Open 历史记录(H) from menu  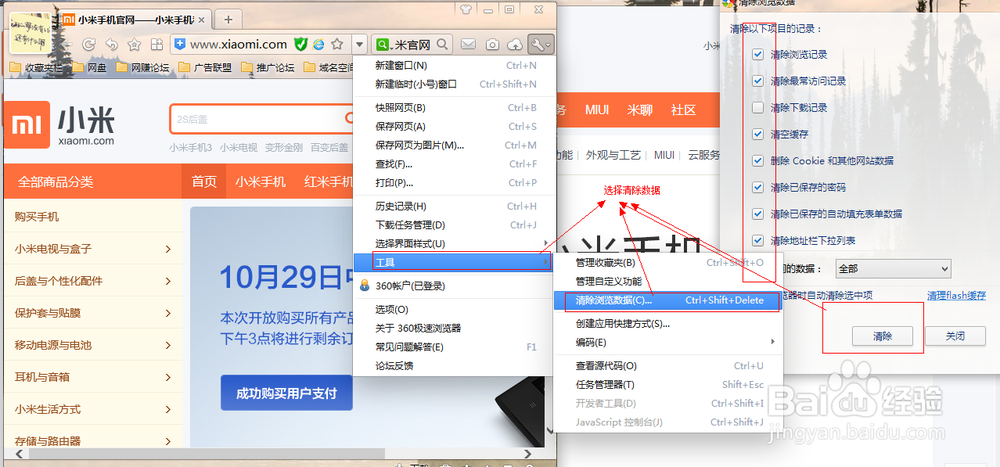(453, 206)
